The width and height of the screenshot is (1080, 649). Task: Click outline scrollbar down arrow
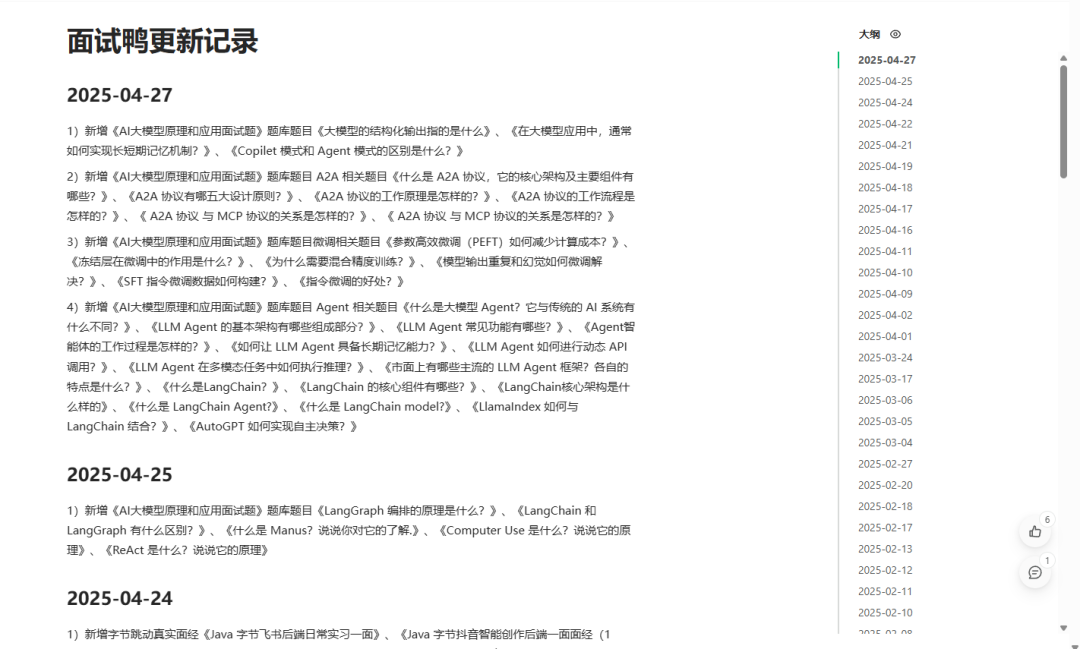[x=1063, y=628]
